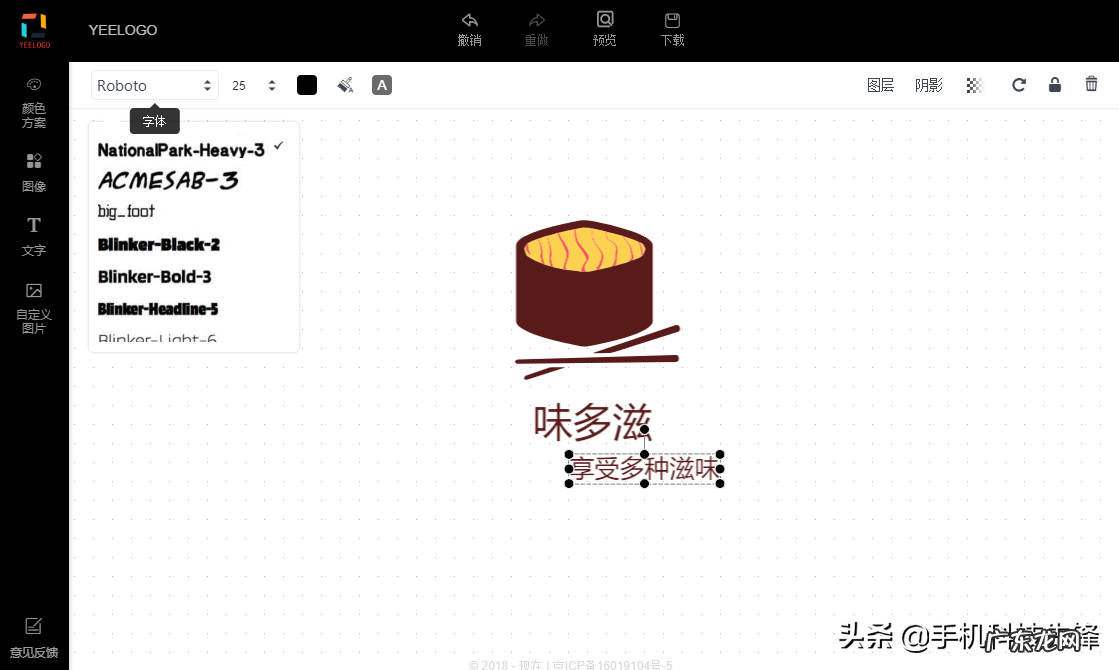1119x670 pixels.
Task: Open the black text color swatch
Action: [306, 85]
